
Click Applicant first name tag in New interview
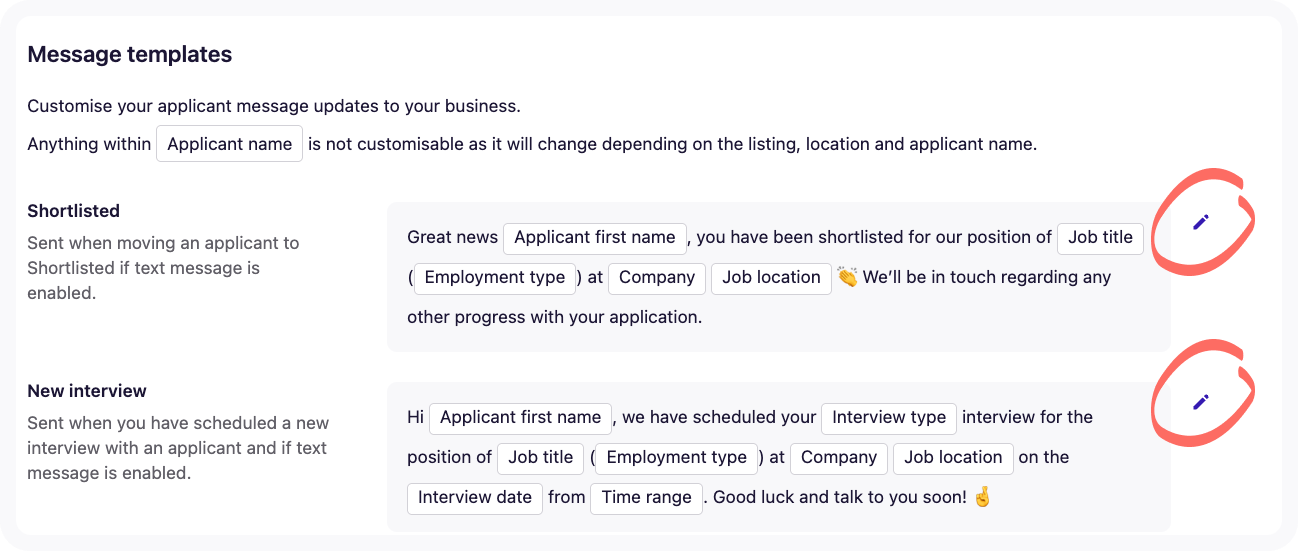point(521,417)
